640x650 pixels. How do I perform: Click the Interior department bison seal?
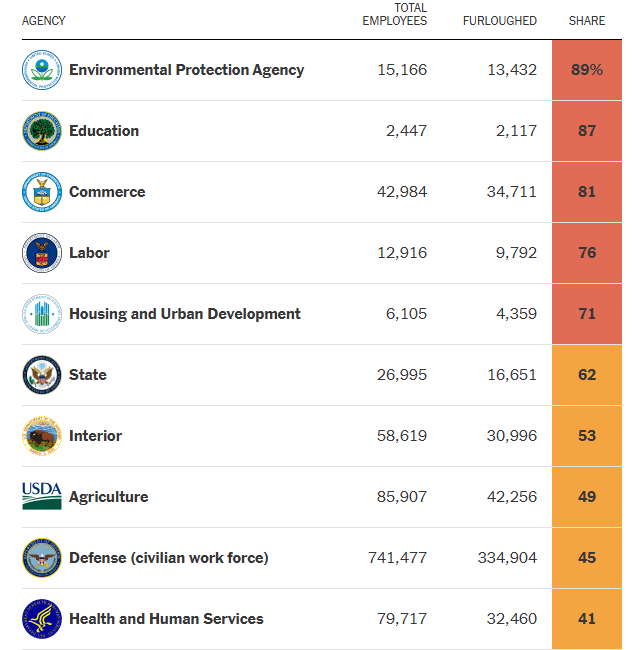pos(42,436)
